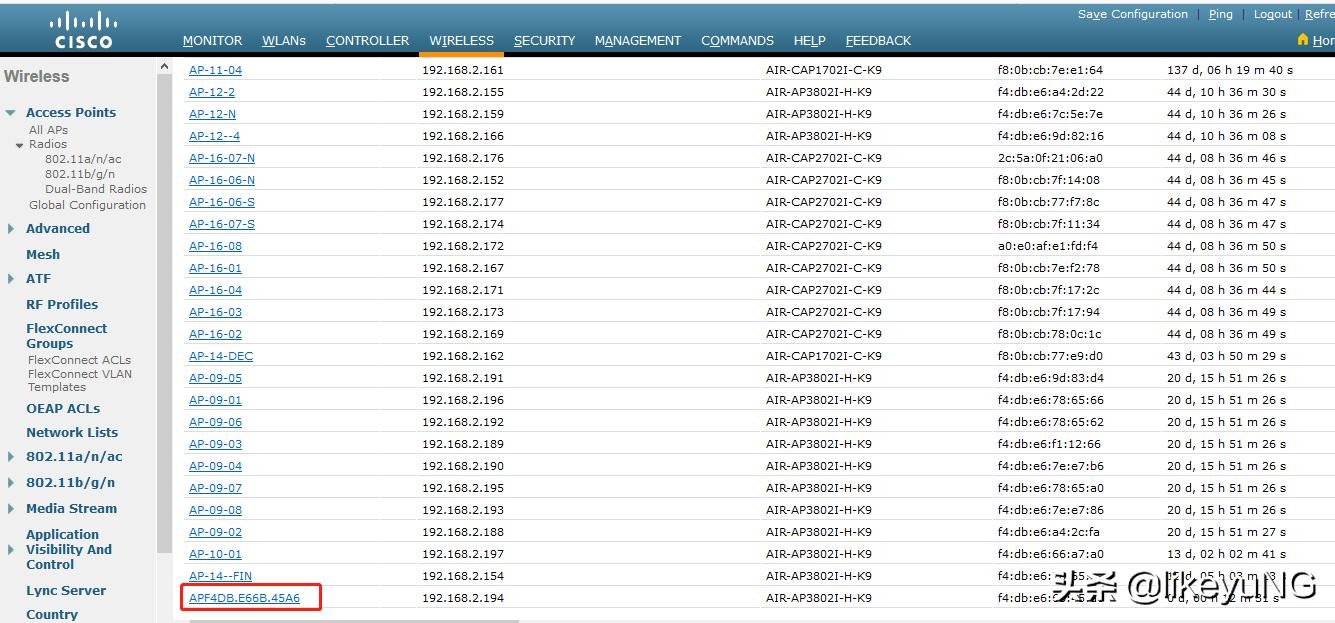Open the WLANs menu
Screen dimensions: 1335x623
click(284, 41)
